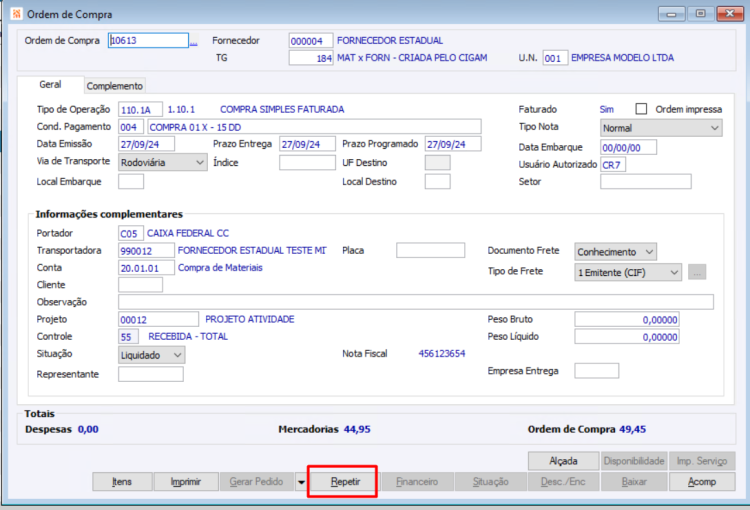Click the Imp. Serviço button
This screenshot has width=750, height=510.
point(702,461)
